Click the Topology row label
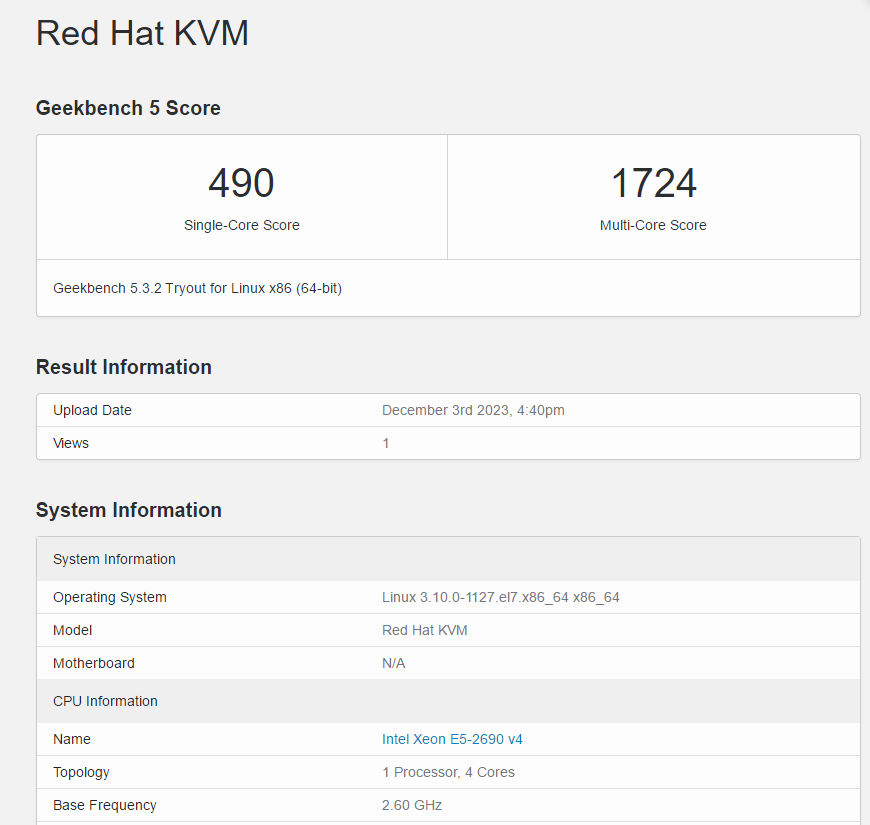The image size is (870, 825). [x=81, y=772]
